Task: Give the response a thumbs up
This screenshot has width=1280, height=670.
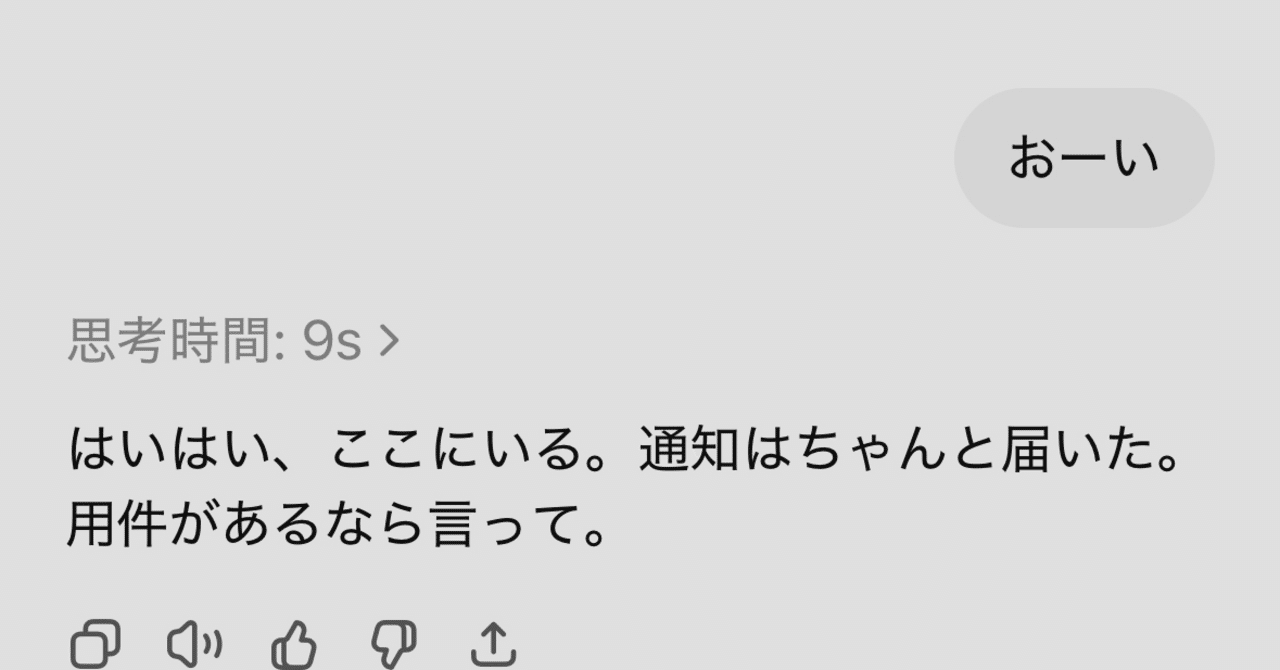Action: coord(294,643)
